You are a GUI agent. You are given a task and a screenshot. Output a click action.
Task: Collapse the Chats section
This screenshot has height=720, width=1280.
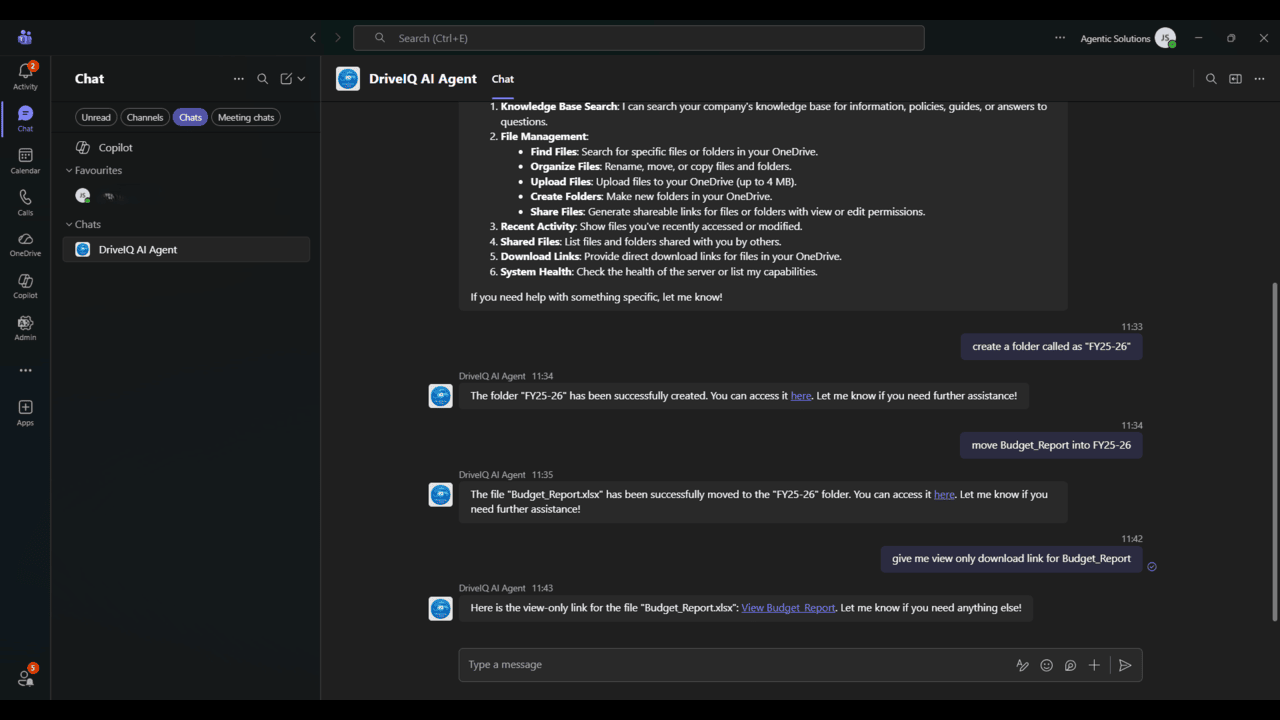(x=83, y=224)
